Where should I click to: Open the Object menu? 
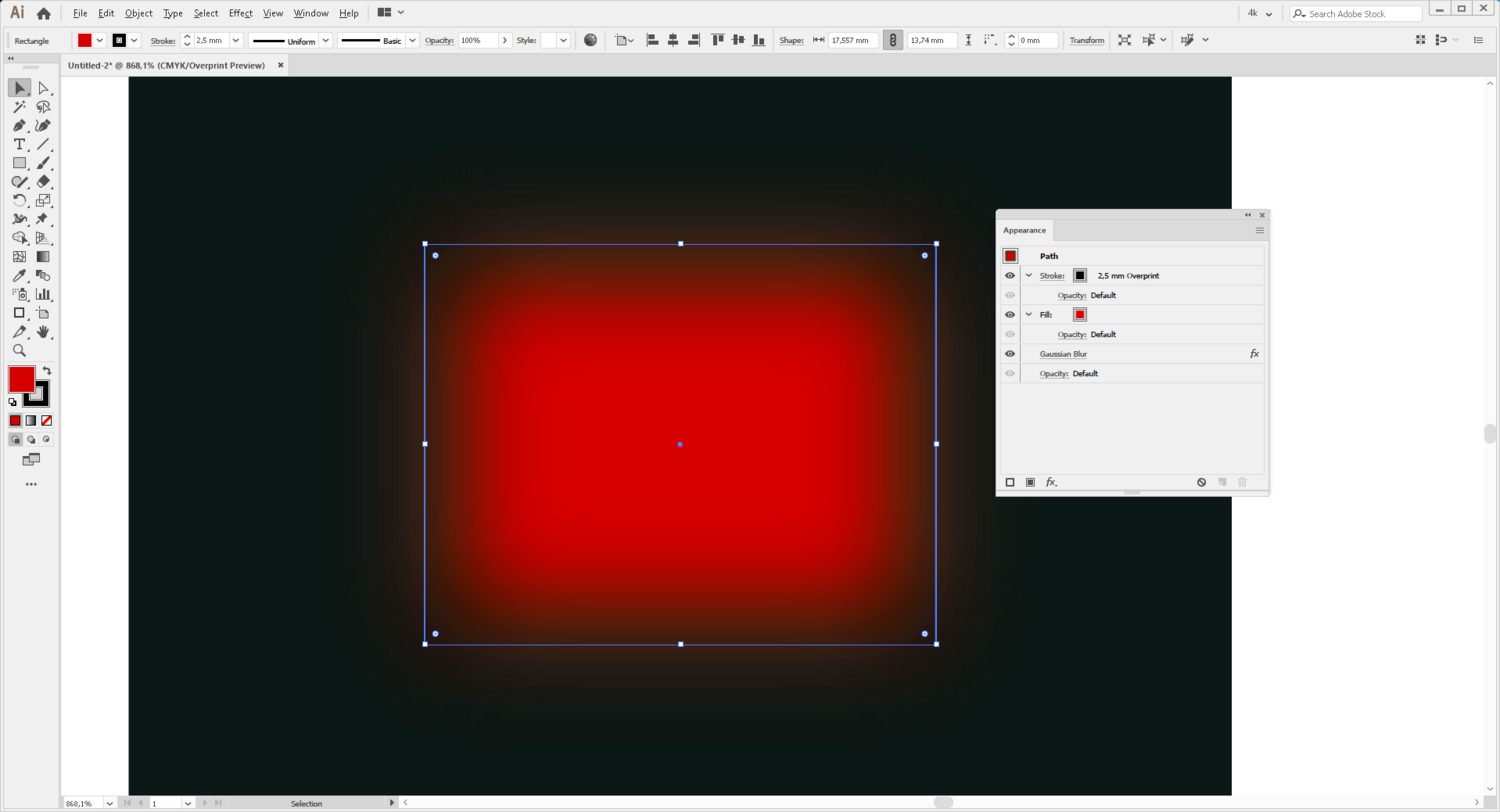(138, 13)
